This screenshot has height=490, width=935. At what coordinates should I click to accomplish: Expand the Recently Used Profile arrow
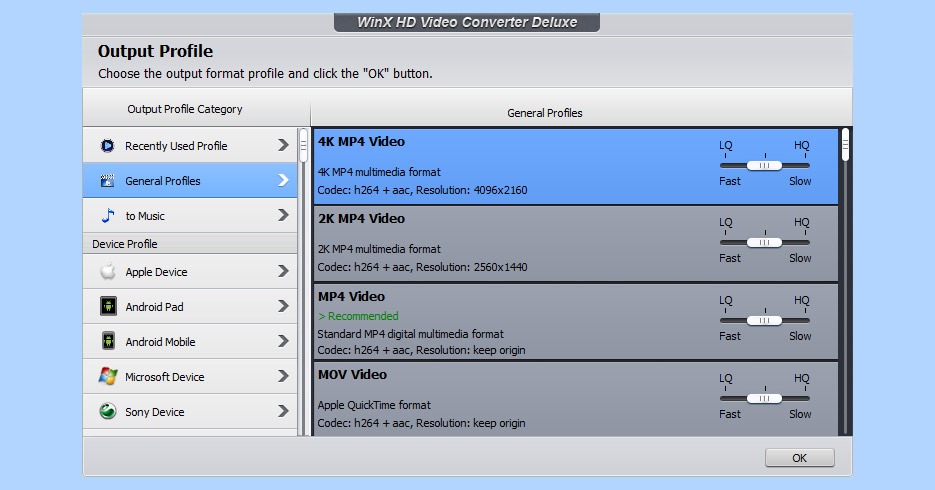[x=283, y=145]
